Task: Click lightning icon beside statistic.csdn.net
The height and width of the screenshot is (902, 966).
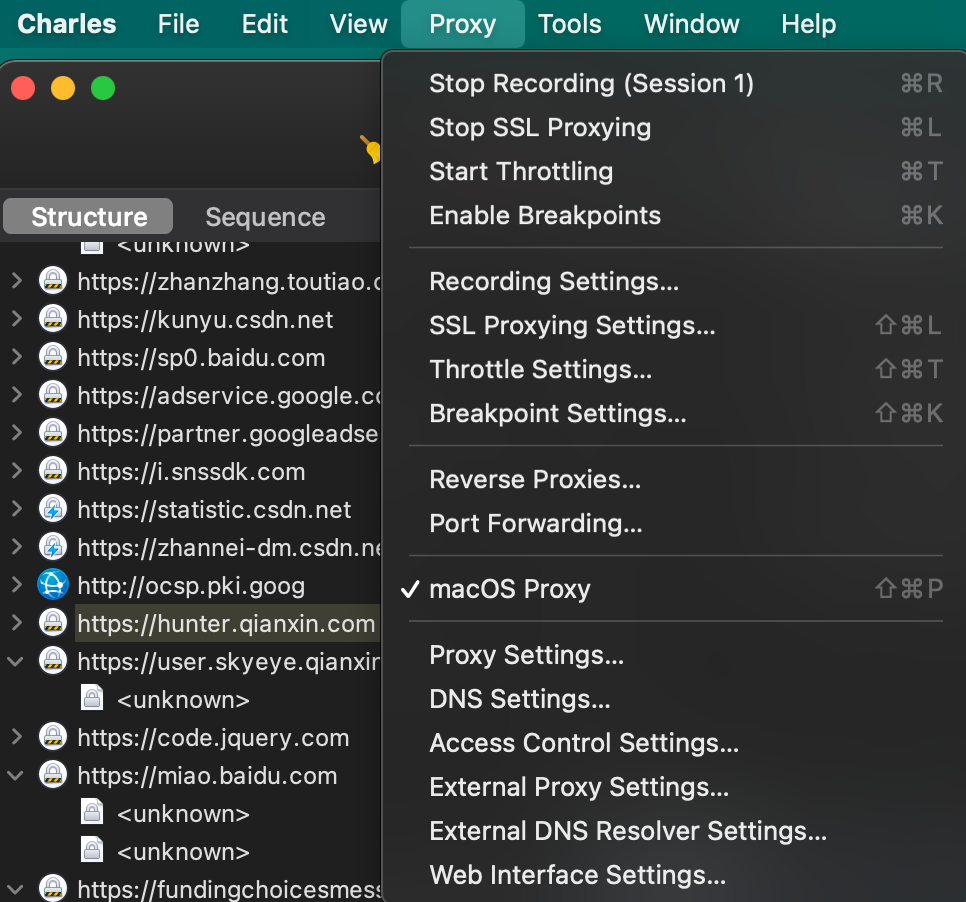Action: (x=53, y=510)
